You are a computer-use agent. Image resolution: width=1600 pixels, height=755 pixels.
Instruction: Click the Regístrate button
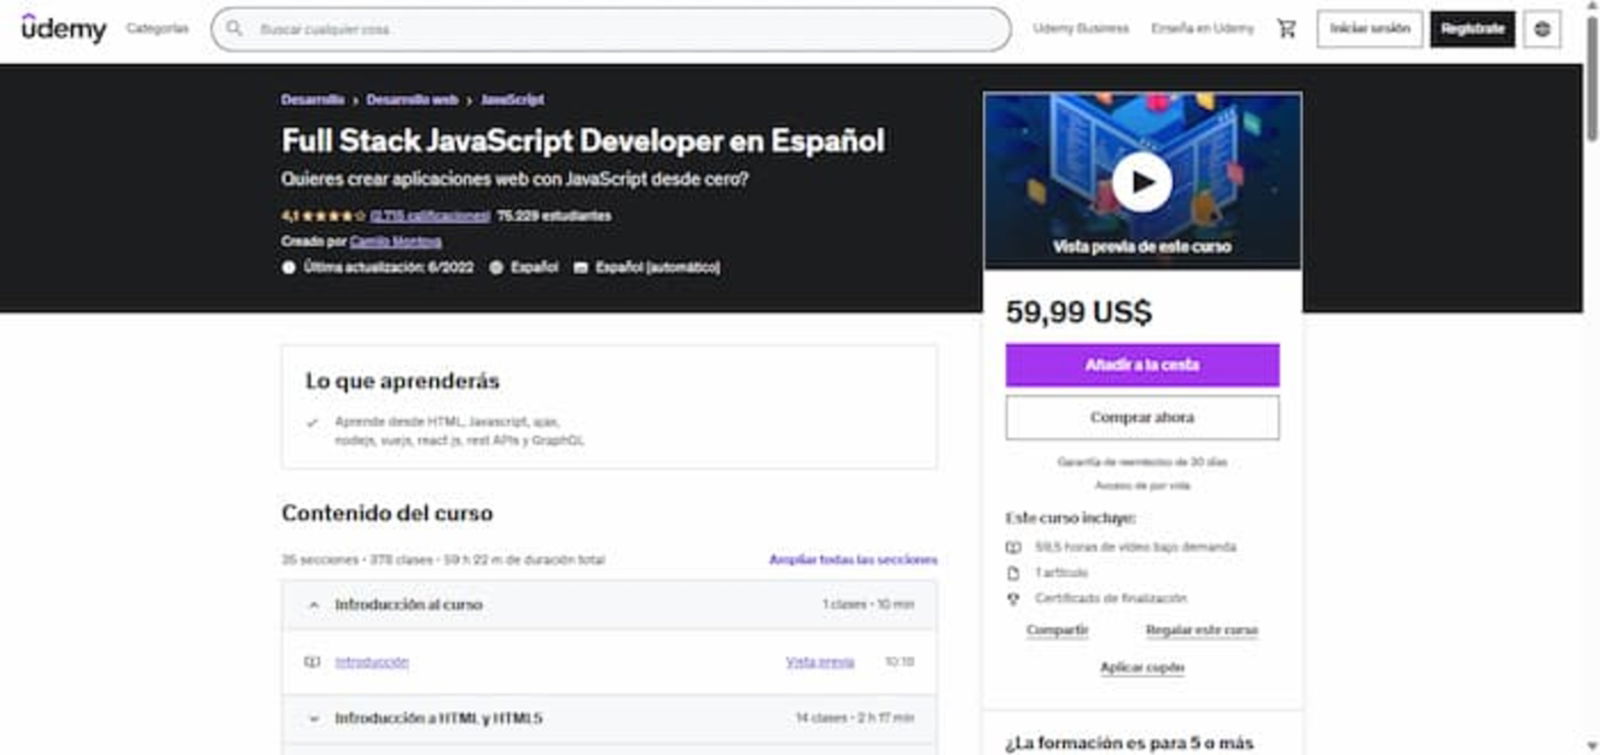1472,29
